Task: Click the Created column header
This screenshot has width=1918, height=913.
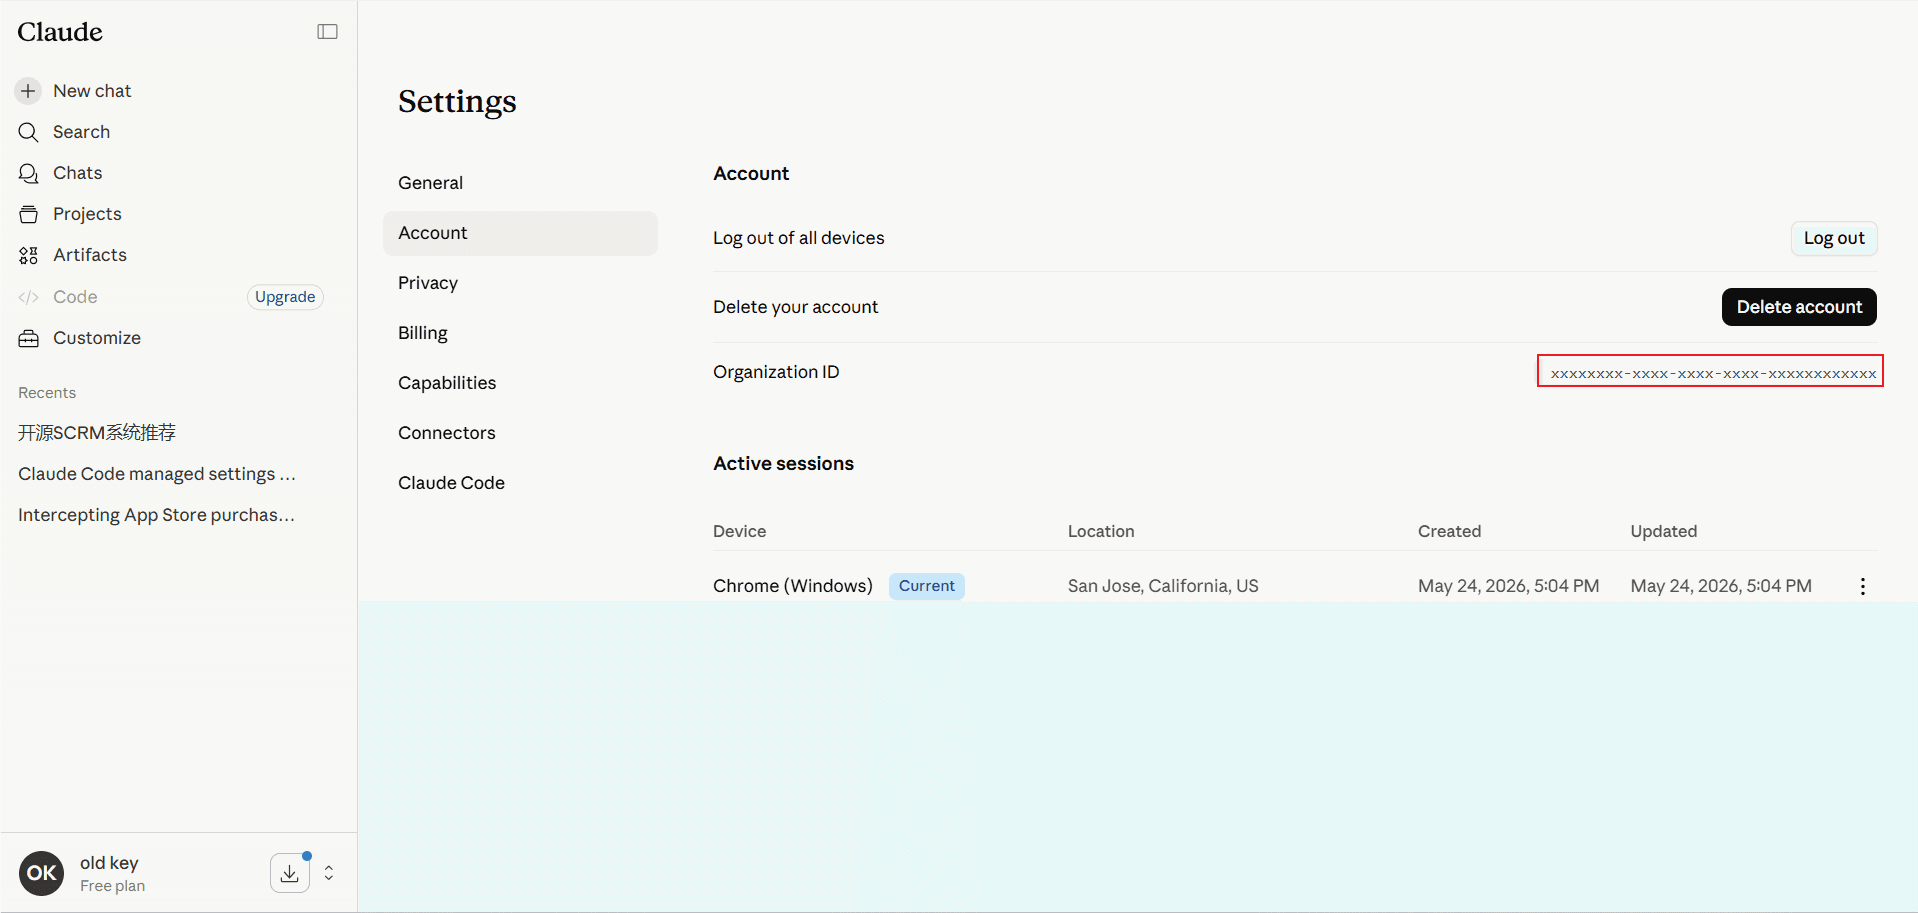Action: tap(1449, 531)
